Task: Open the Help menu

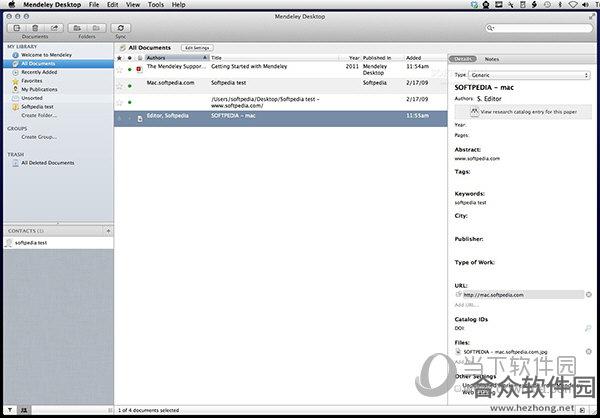Action: point(179,5)
